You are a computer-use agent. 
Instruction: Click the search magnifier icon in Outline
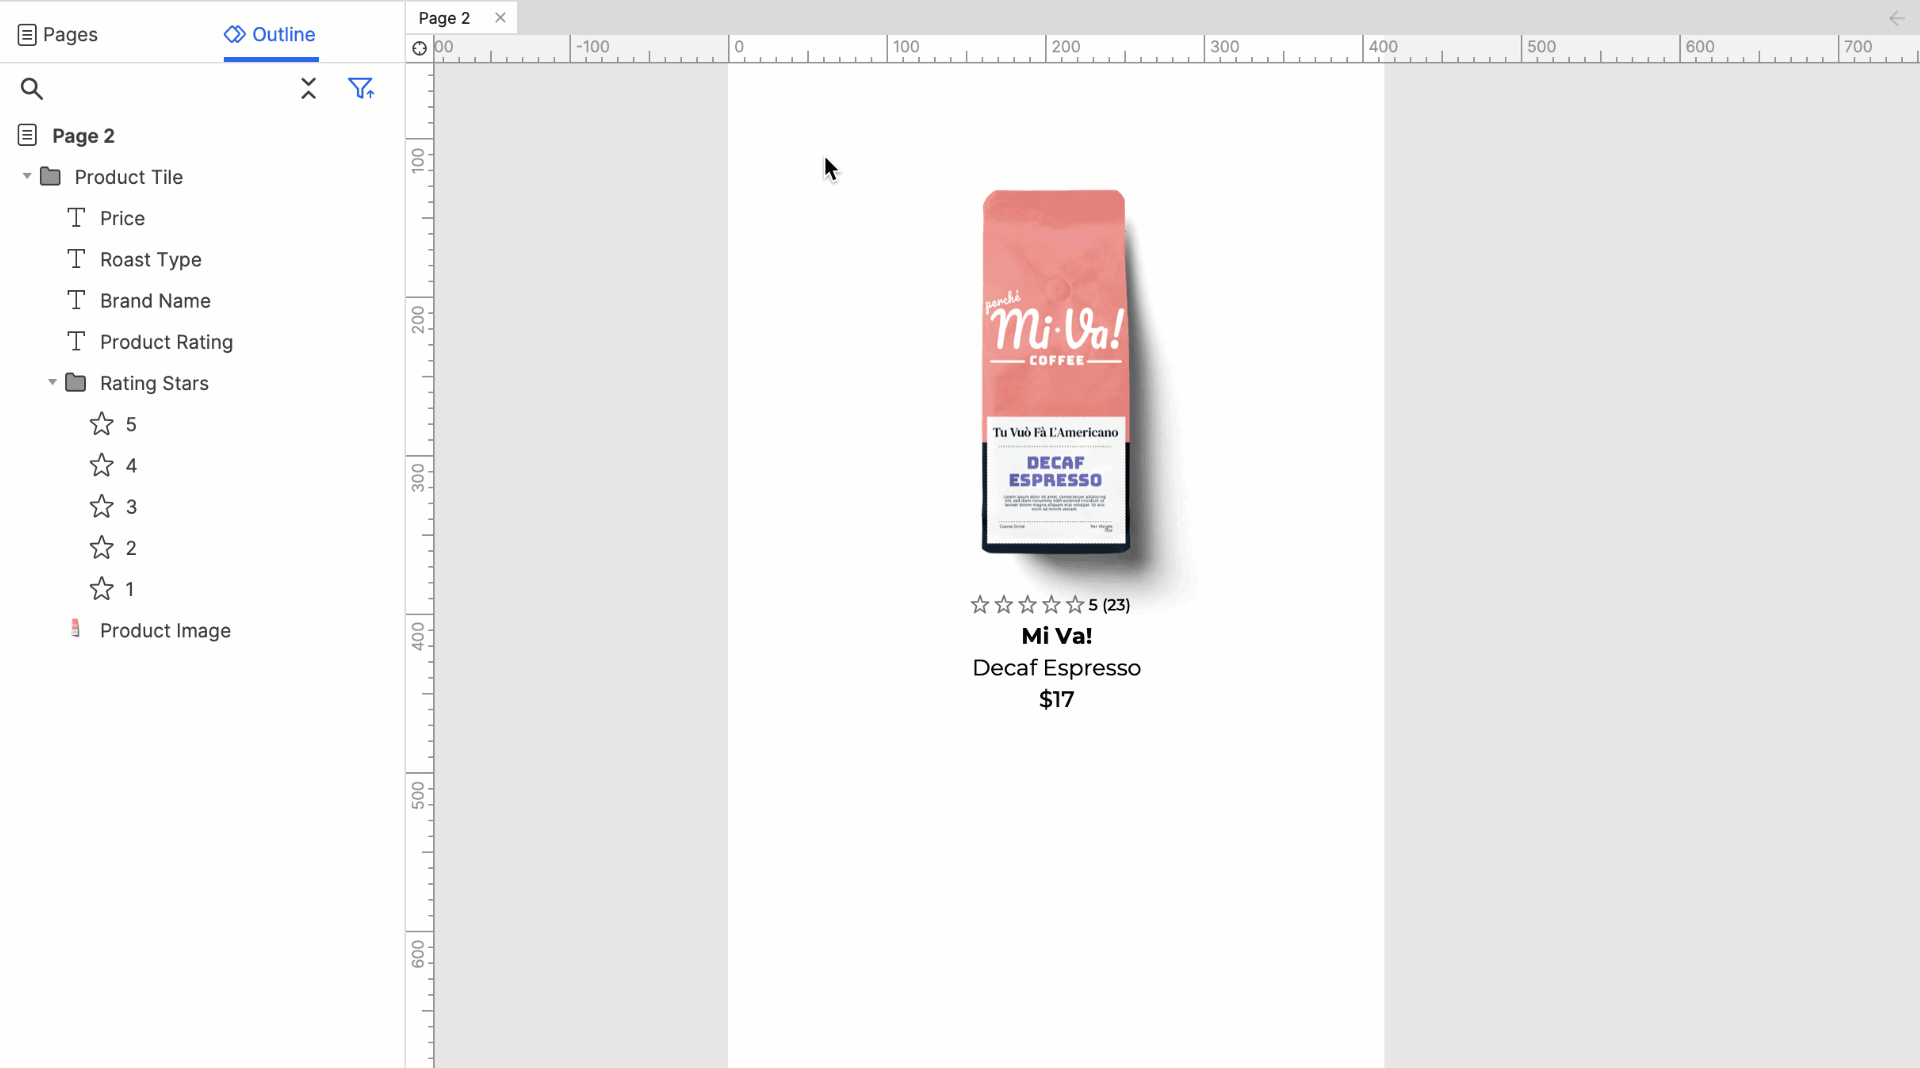click(32, 89)
